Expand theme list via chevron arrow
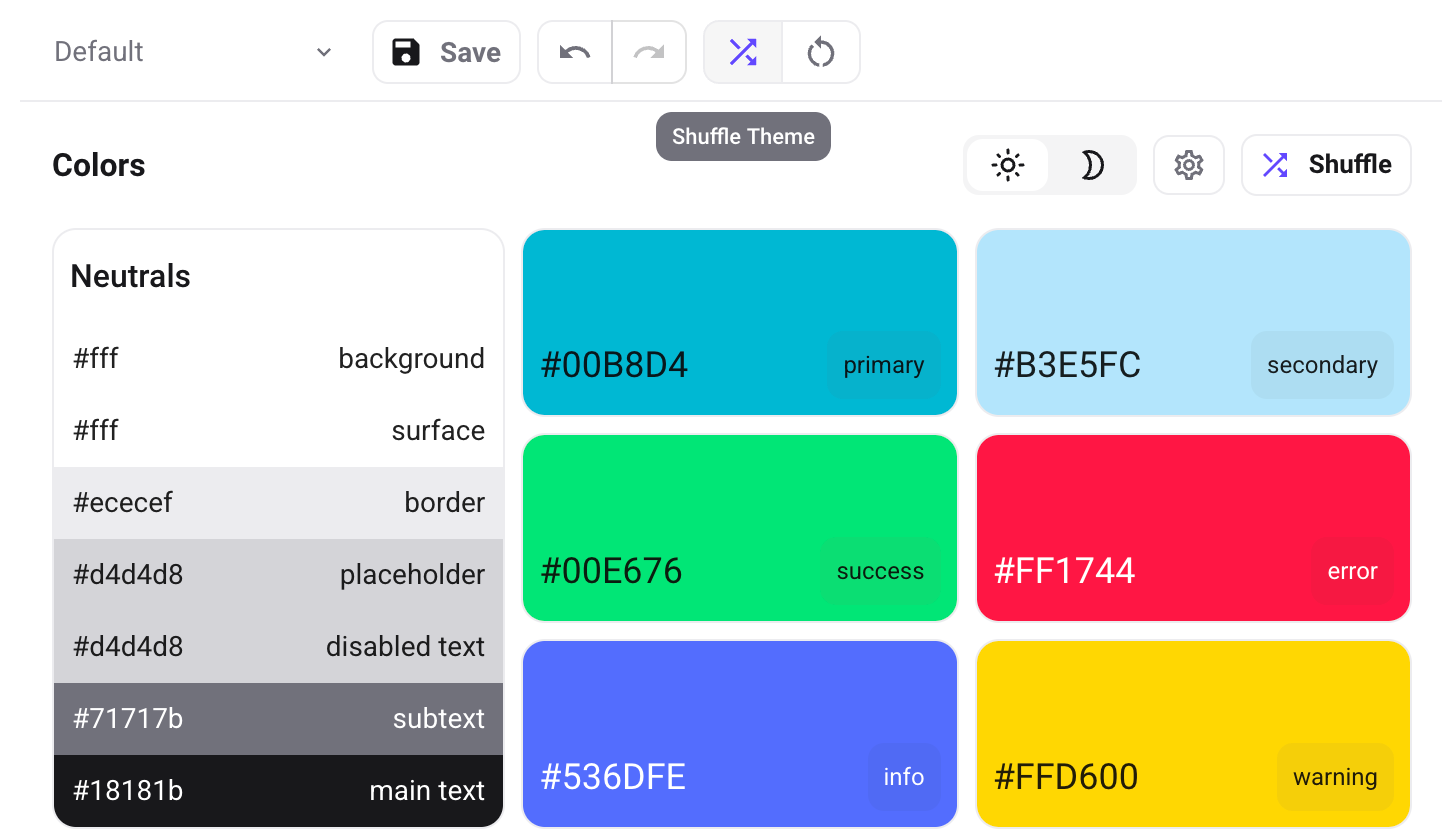Viewport: 1442px width, 838px height. click(x=324, y=52)
